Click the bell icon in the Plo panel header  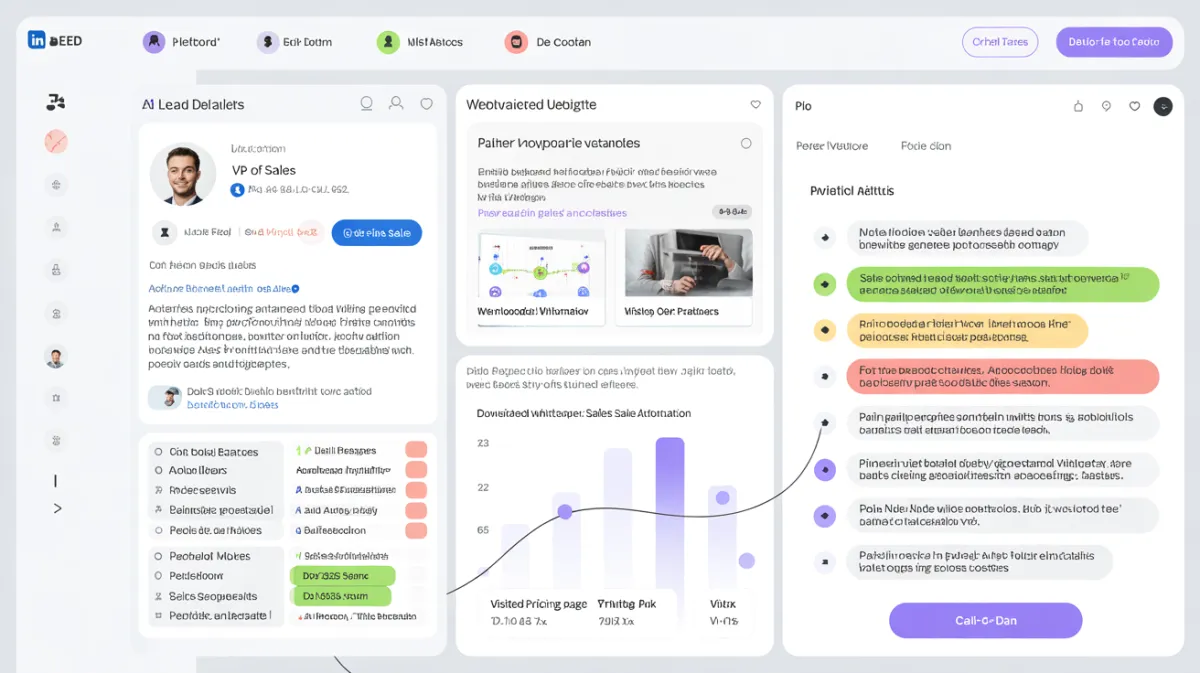[x=1078, y=106]
